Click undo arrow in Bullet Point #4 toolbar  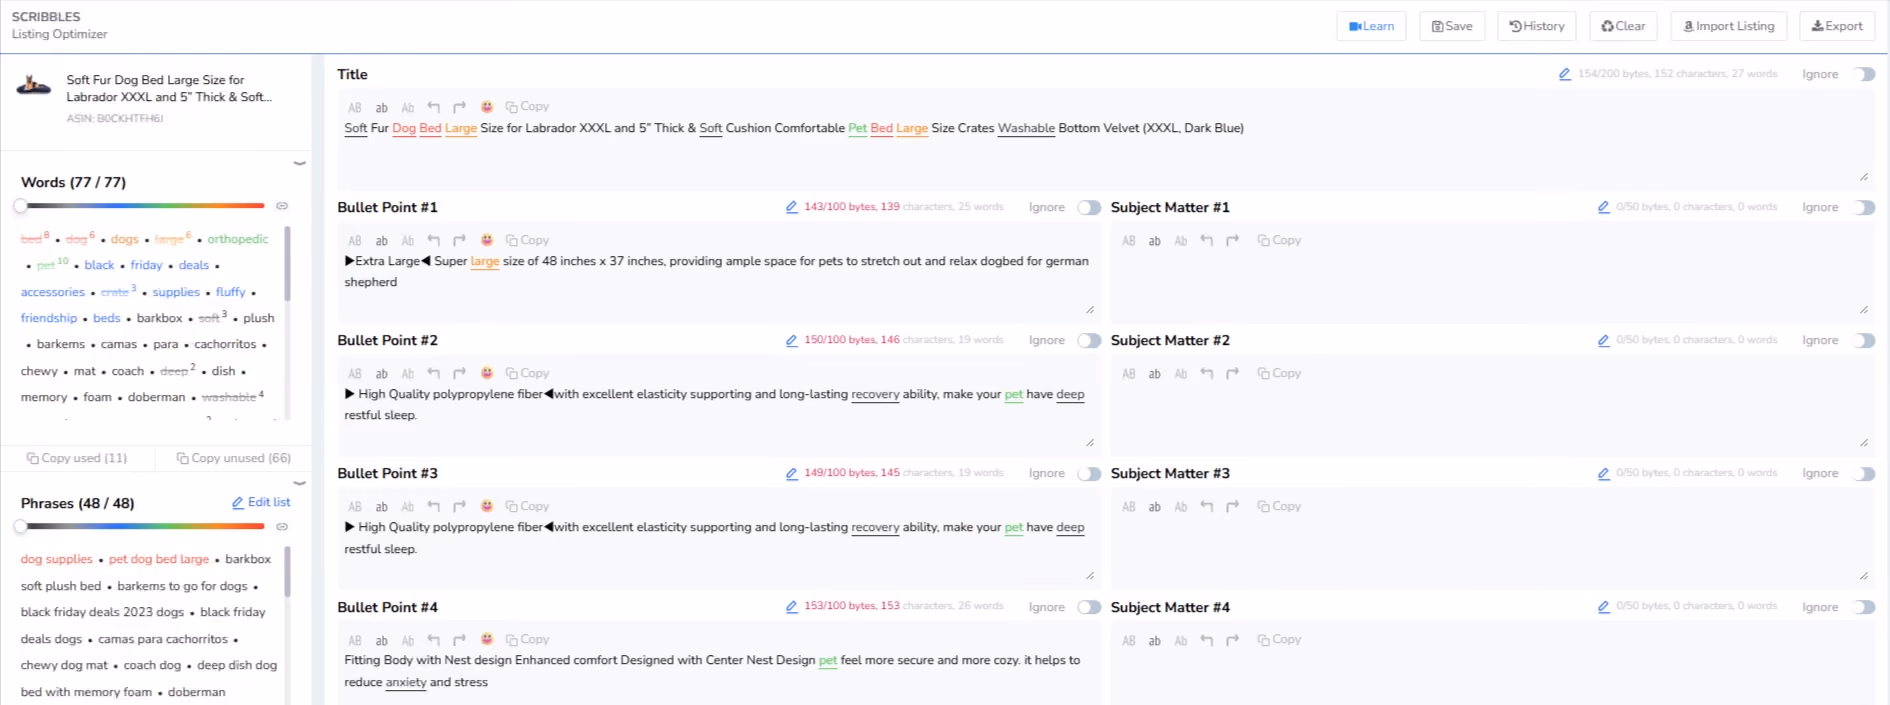point(433,640)
